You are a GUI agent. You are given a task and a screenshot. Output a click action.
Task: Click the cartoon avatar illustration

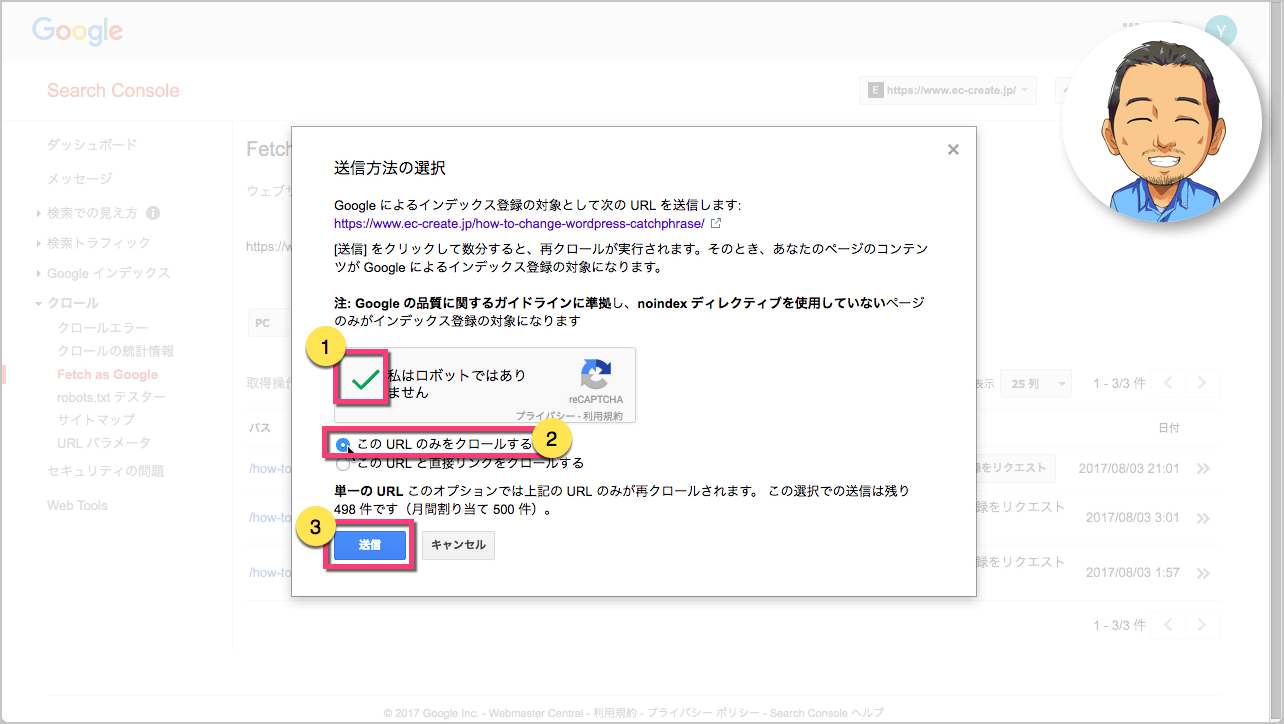pyautogui.click(x=1161, y=122)
